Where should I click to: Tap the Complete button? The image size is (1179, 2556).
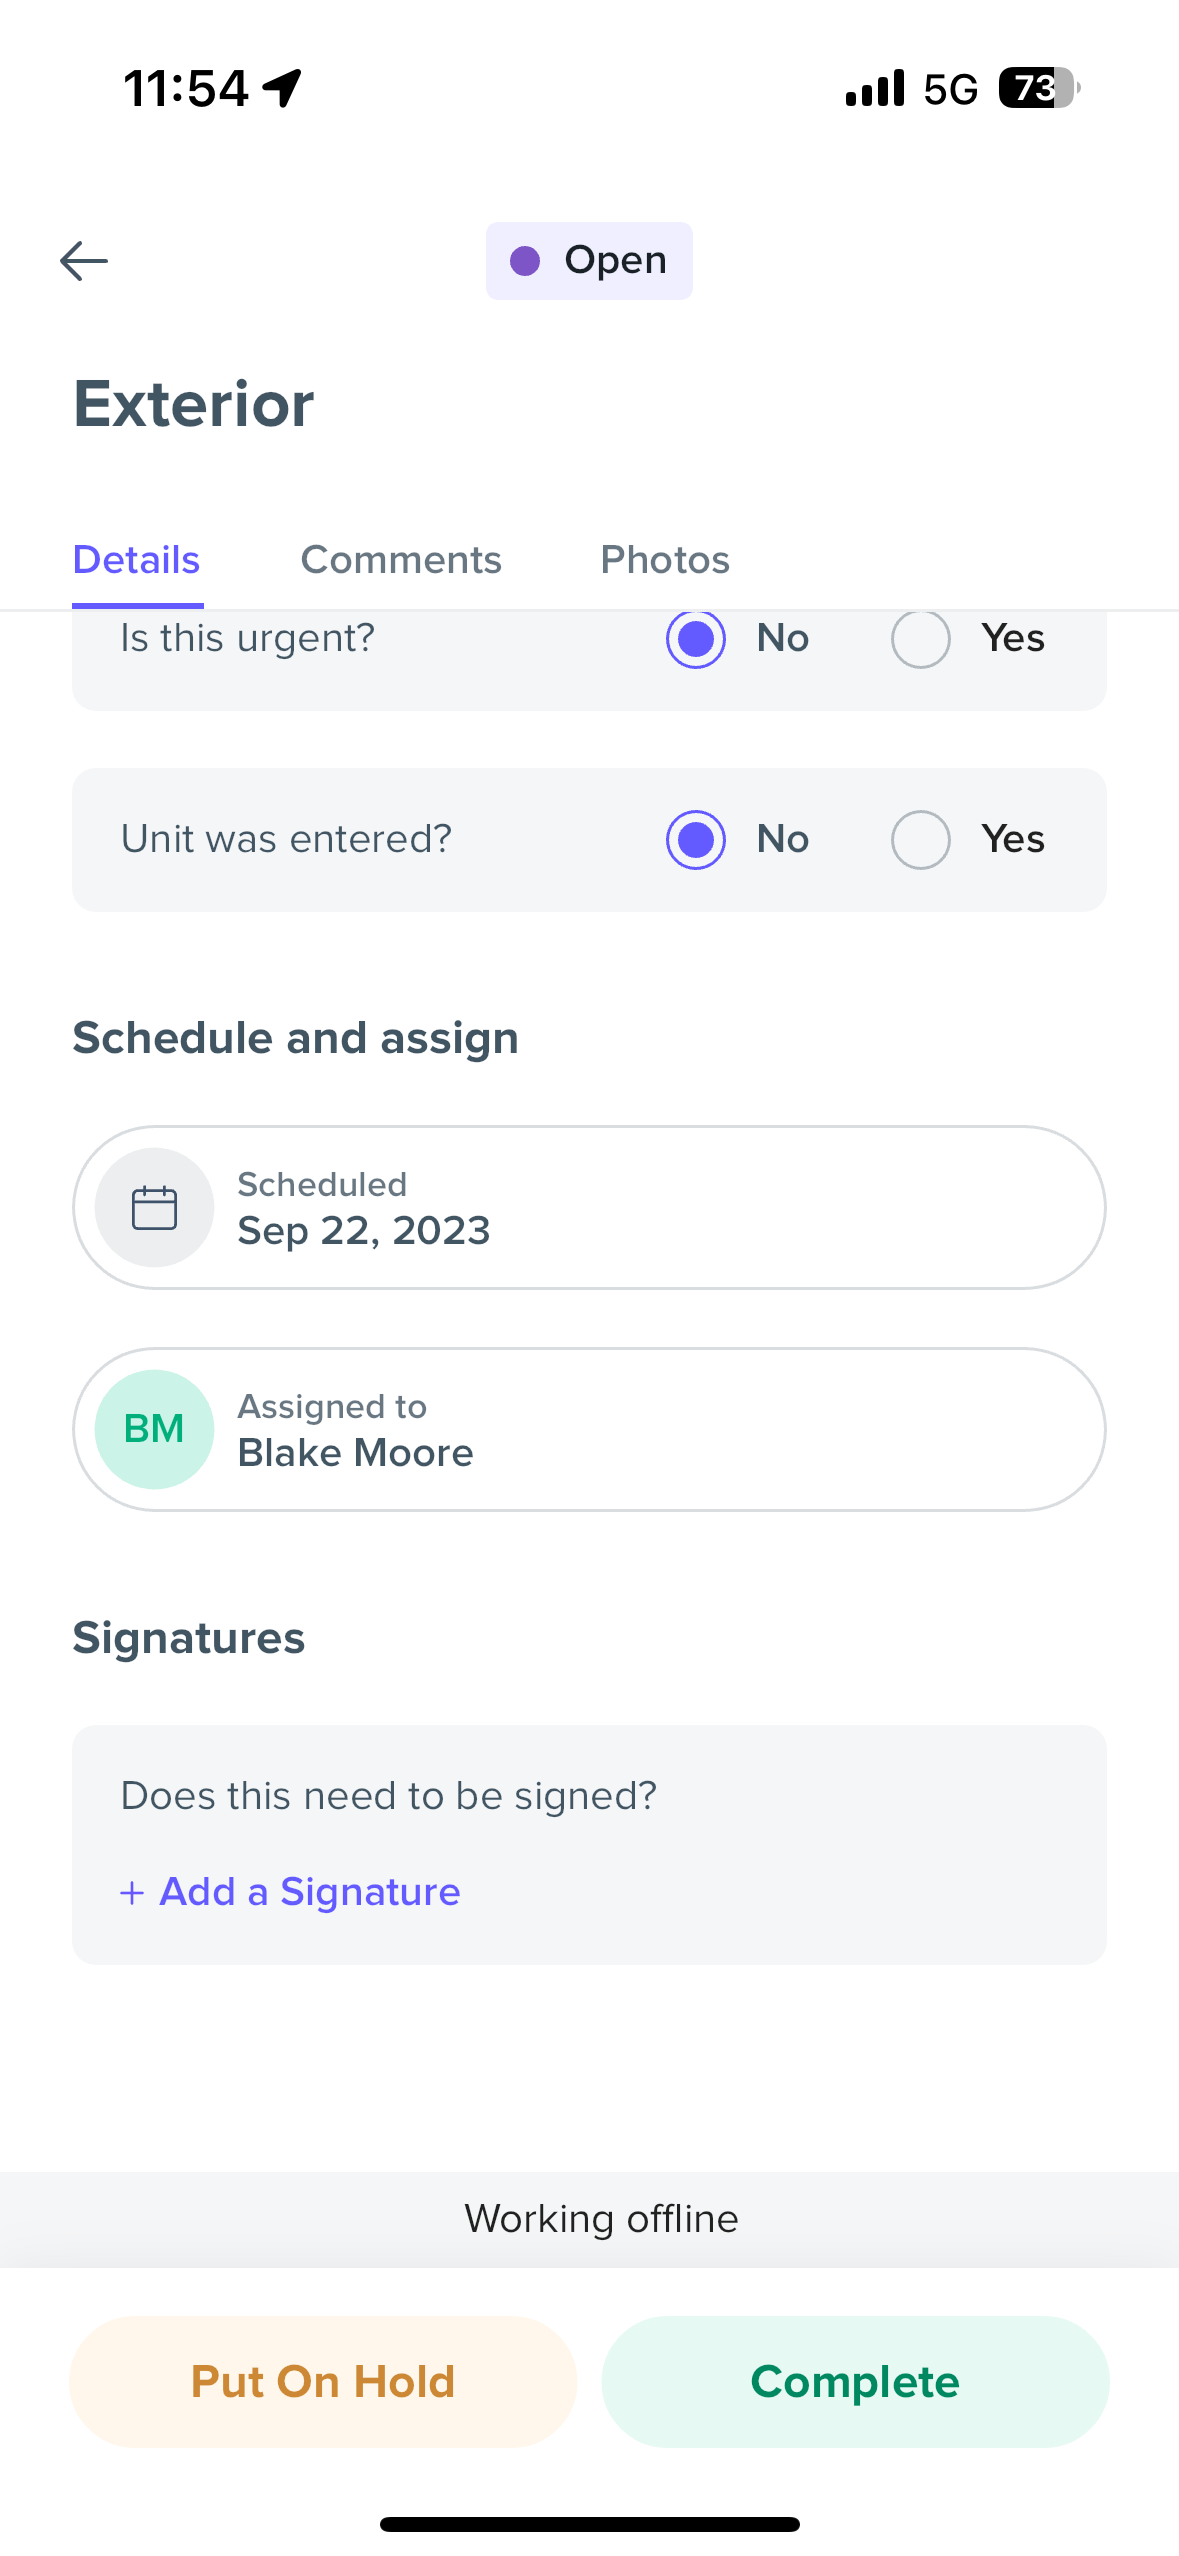855,2381
